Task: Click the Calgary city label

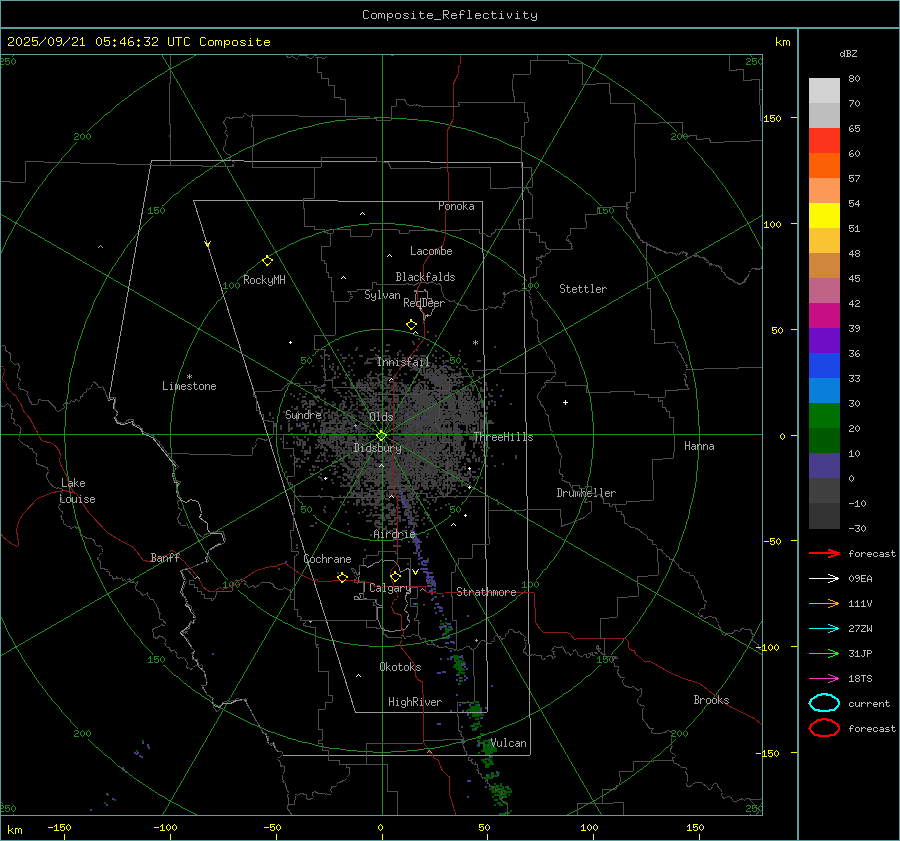Action: point(389,589)
